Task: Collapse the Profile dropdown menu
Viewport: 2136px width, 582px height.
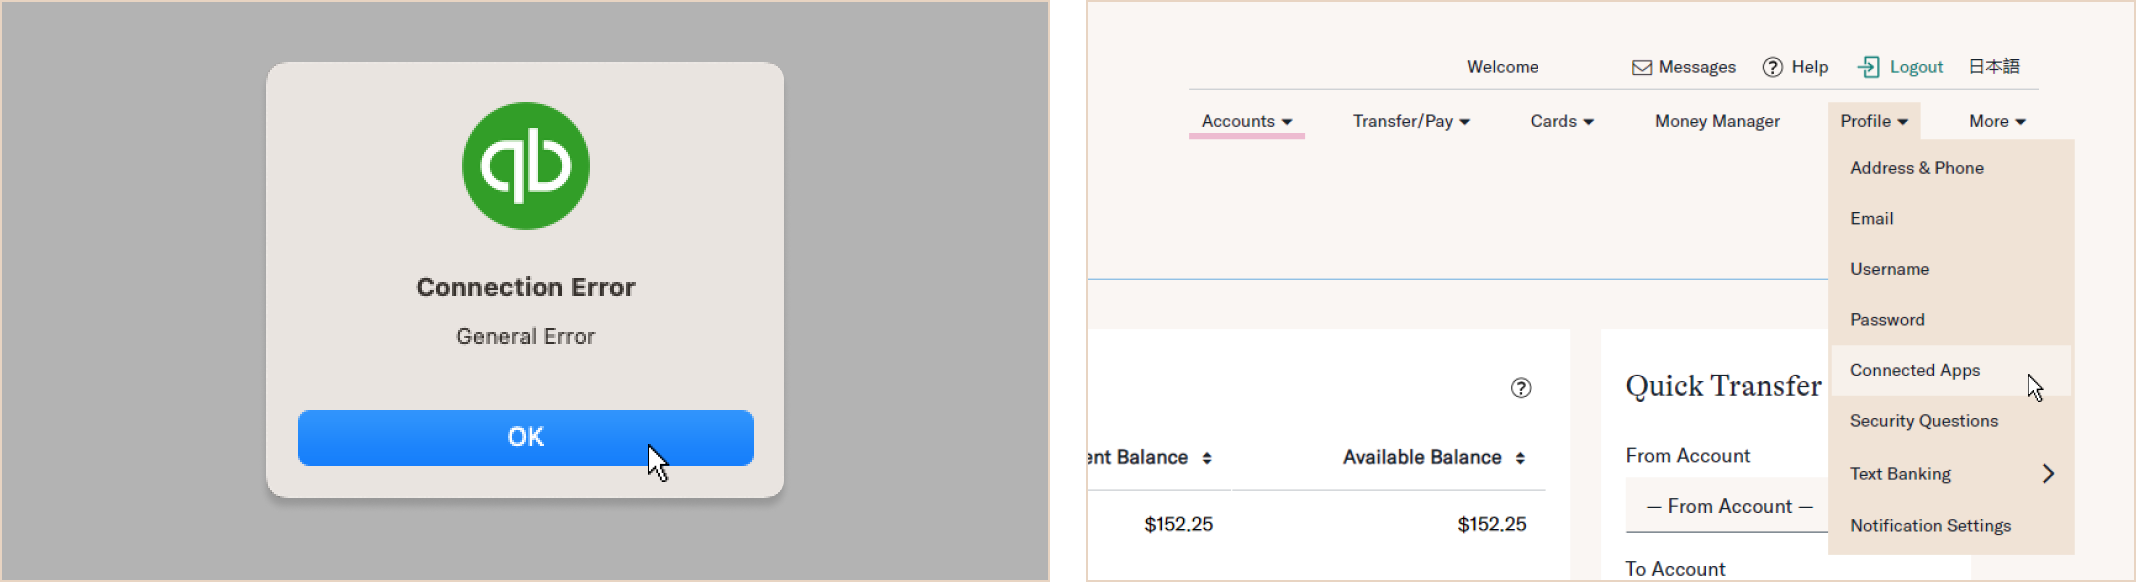Action: [1873, 121]
